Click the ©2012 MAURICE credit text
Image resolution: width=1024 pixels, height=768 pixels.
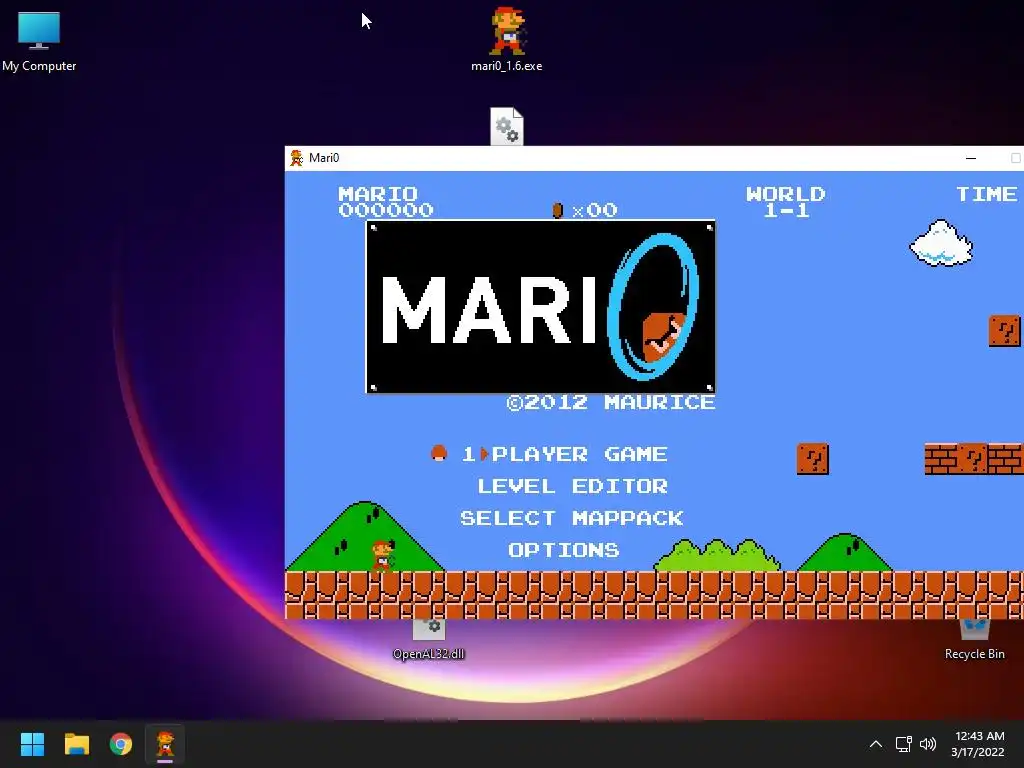611,402
